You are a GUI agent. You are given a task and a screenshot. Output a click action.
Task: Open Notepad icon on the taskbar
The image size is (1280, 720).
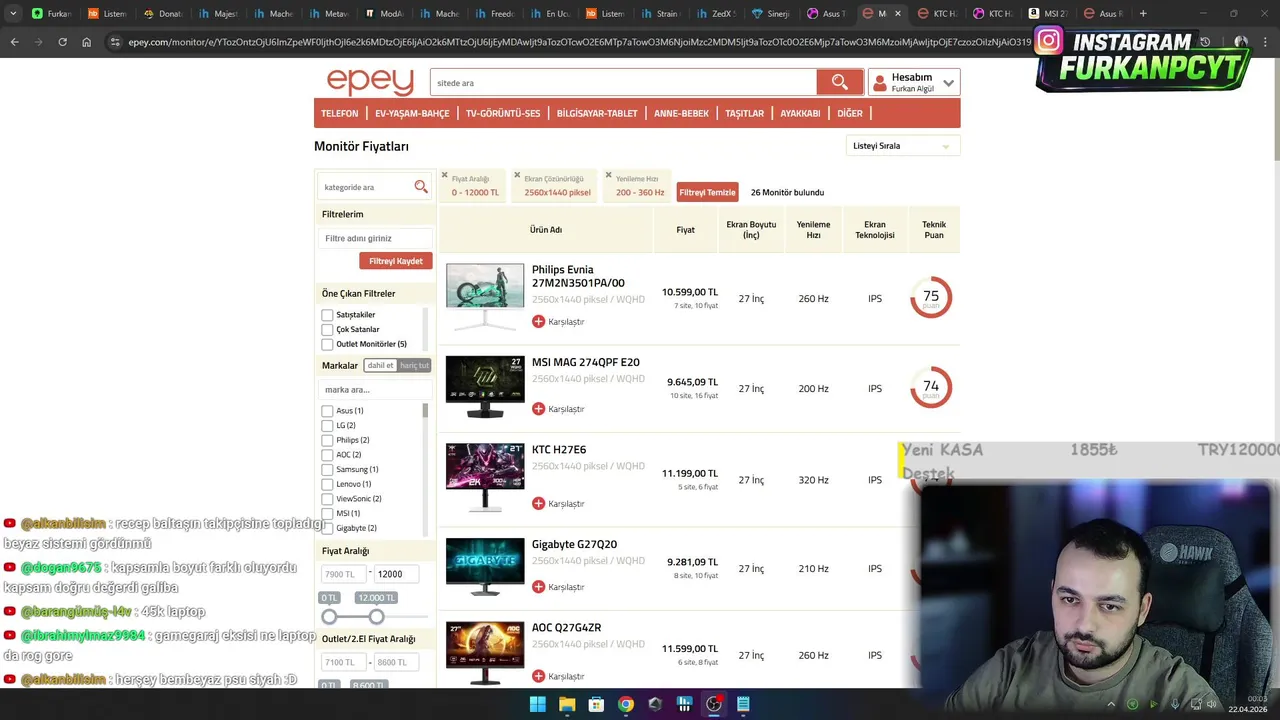click(x=743, y=704)
